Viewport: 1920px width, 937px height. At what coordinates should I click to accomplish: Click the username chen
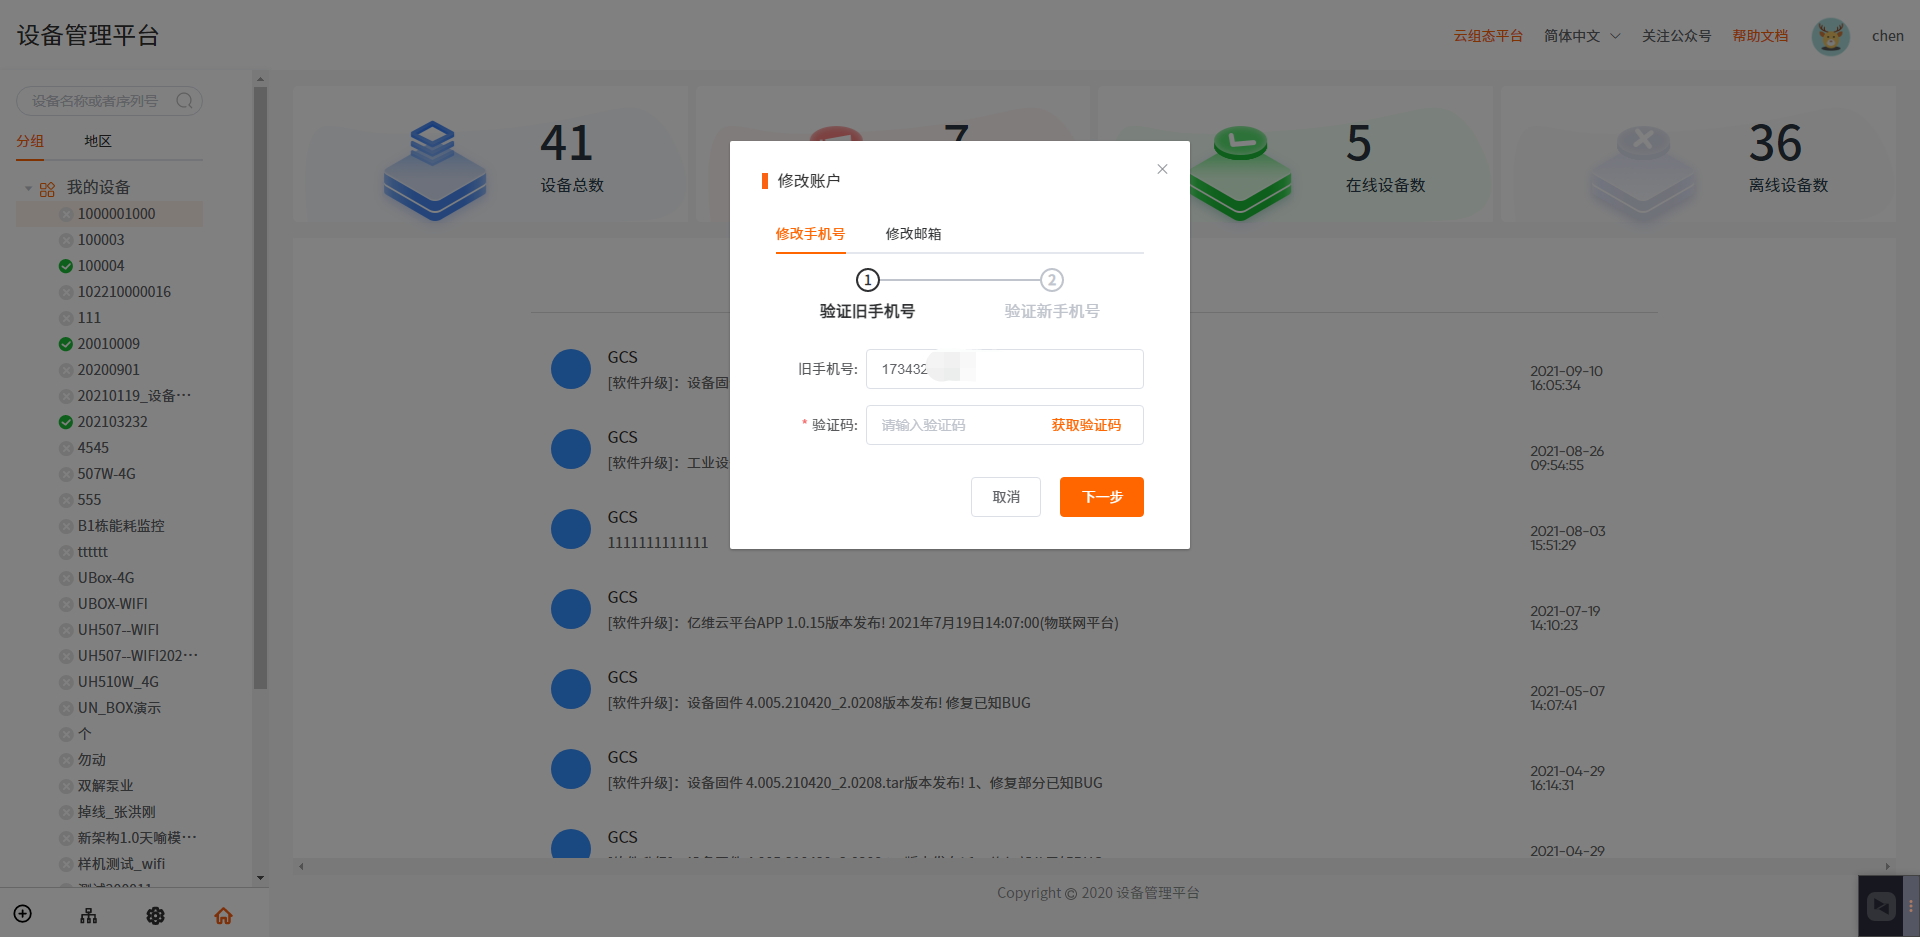pos(1887,36)
